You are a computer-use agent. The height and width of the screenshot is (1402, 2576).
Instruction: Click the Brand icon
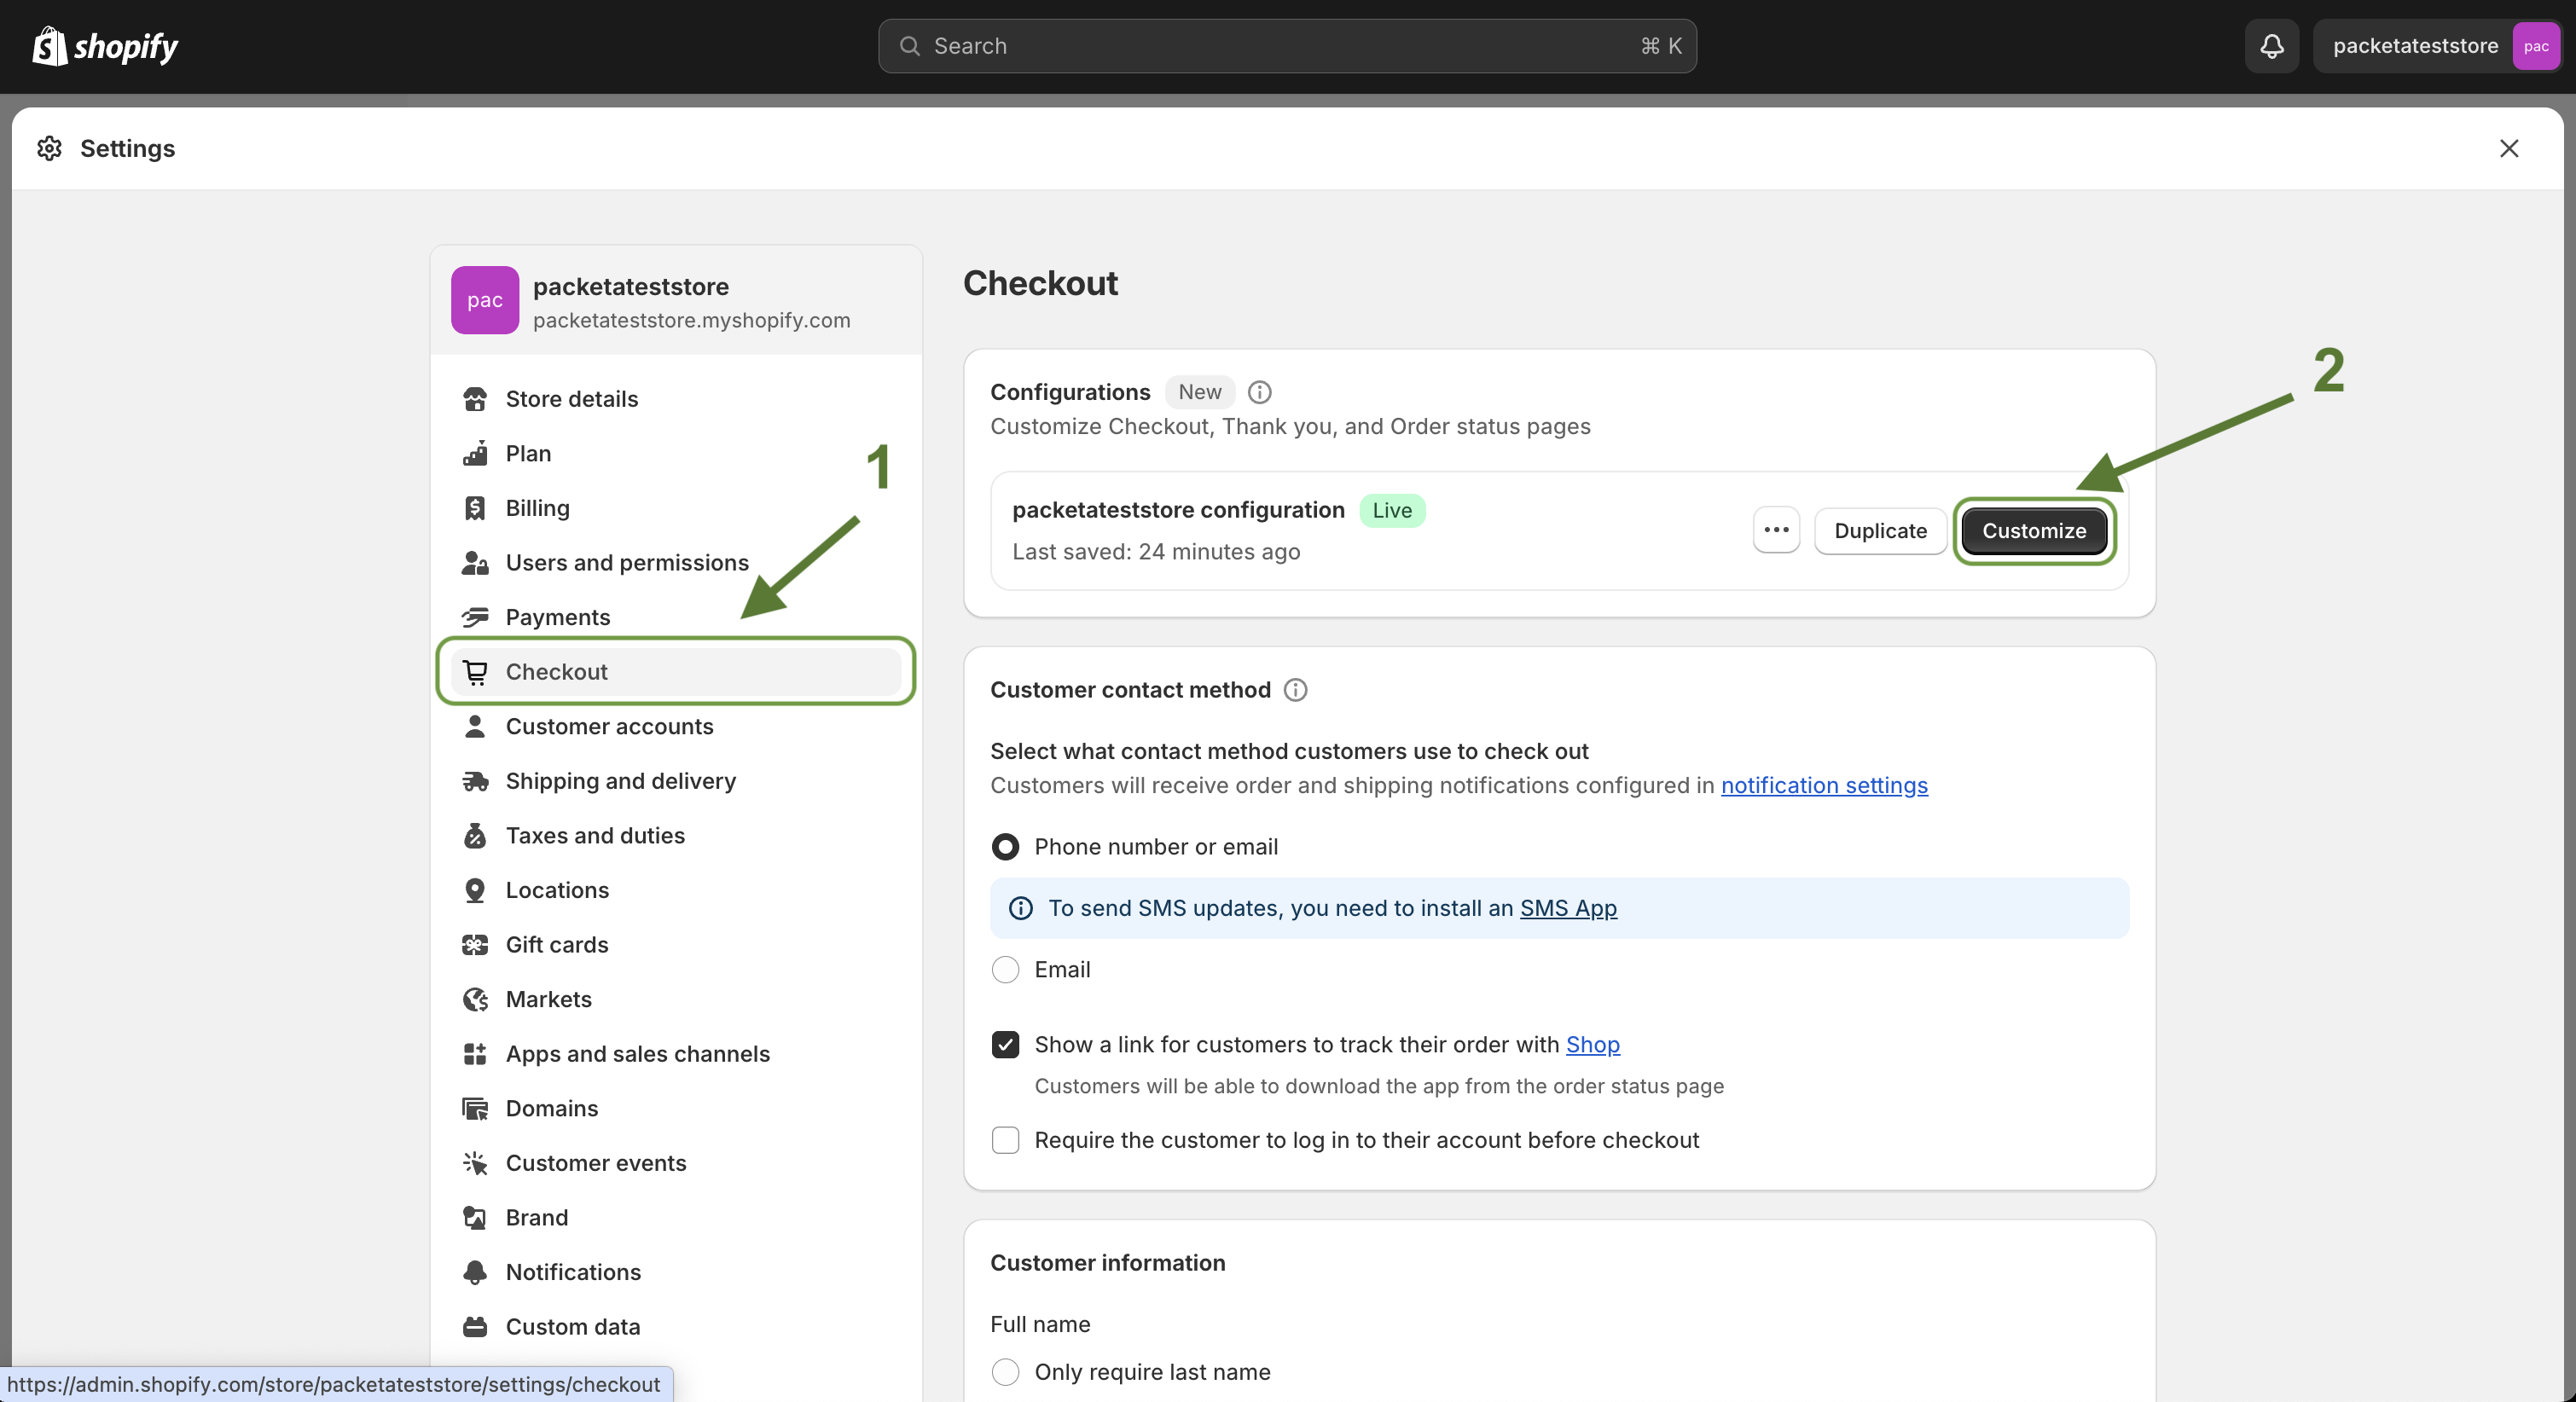[475, 1217]
